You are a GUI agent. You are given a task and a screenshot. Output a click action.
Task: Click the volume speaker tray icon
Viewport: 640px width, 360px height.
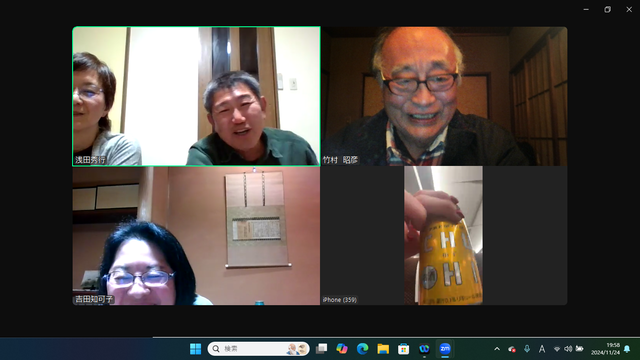tap(568, 349)
